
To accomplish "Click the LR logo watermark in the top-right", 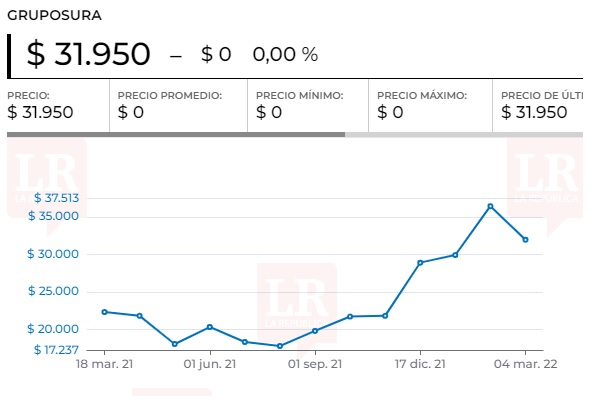I will (544, 178).
